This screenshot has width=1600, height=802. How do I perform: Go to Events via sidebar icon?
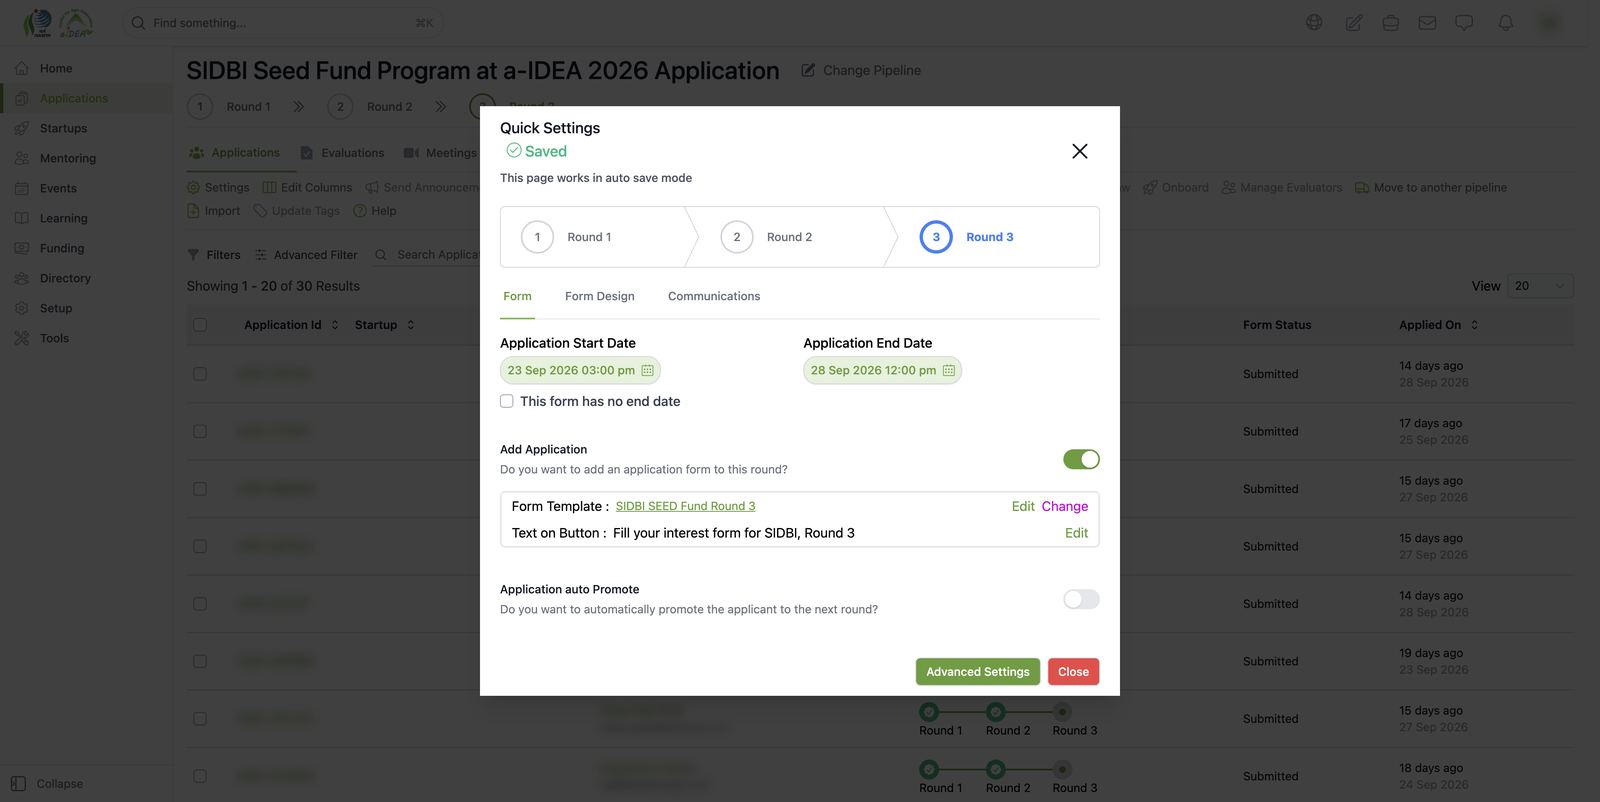[21, 188]
